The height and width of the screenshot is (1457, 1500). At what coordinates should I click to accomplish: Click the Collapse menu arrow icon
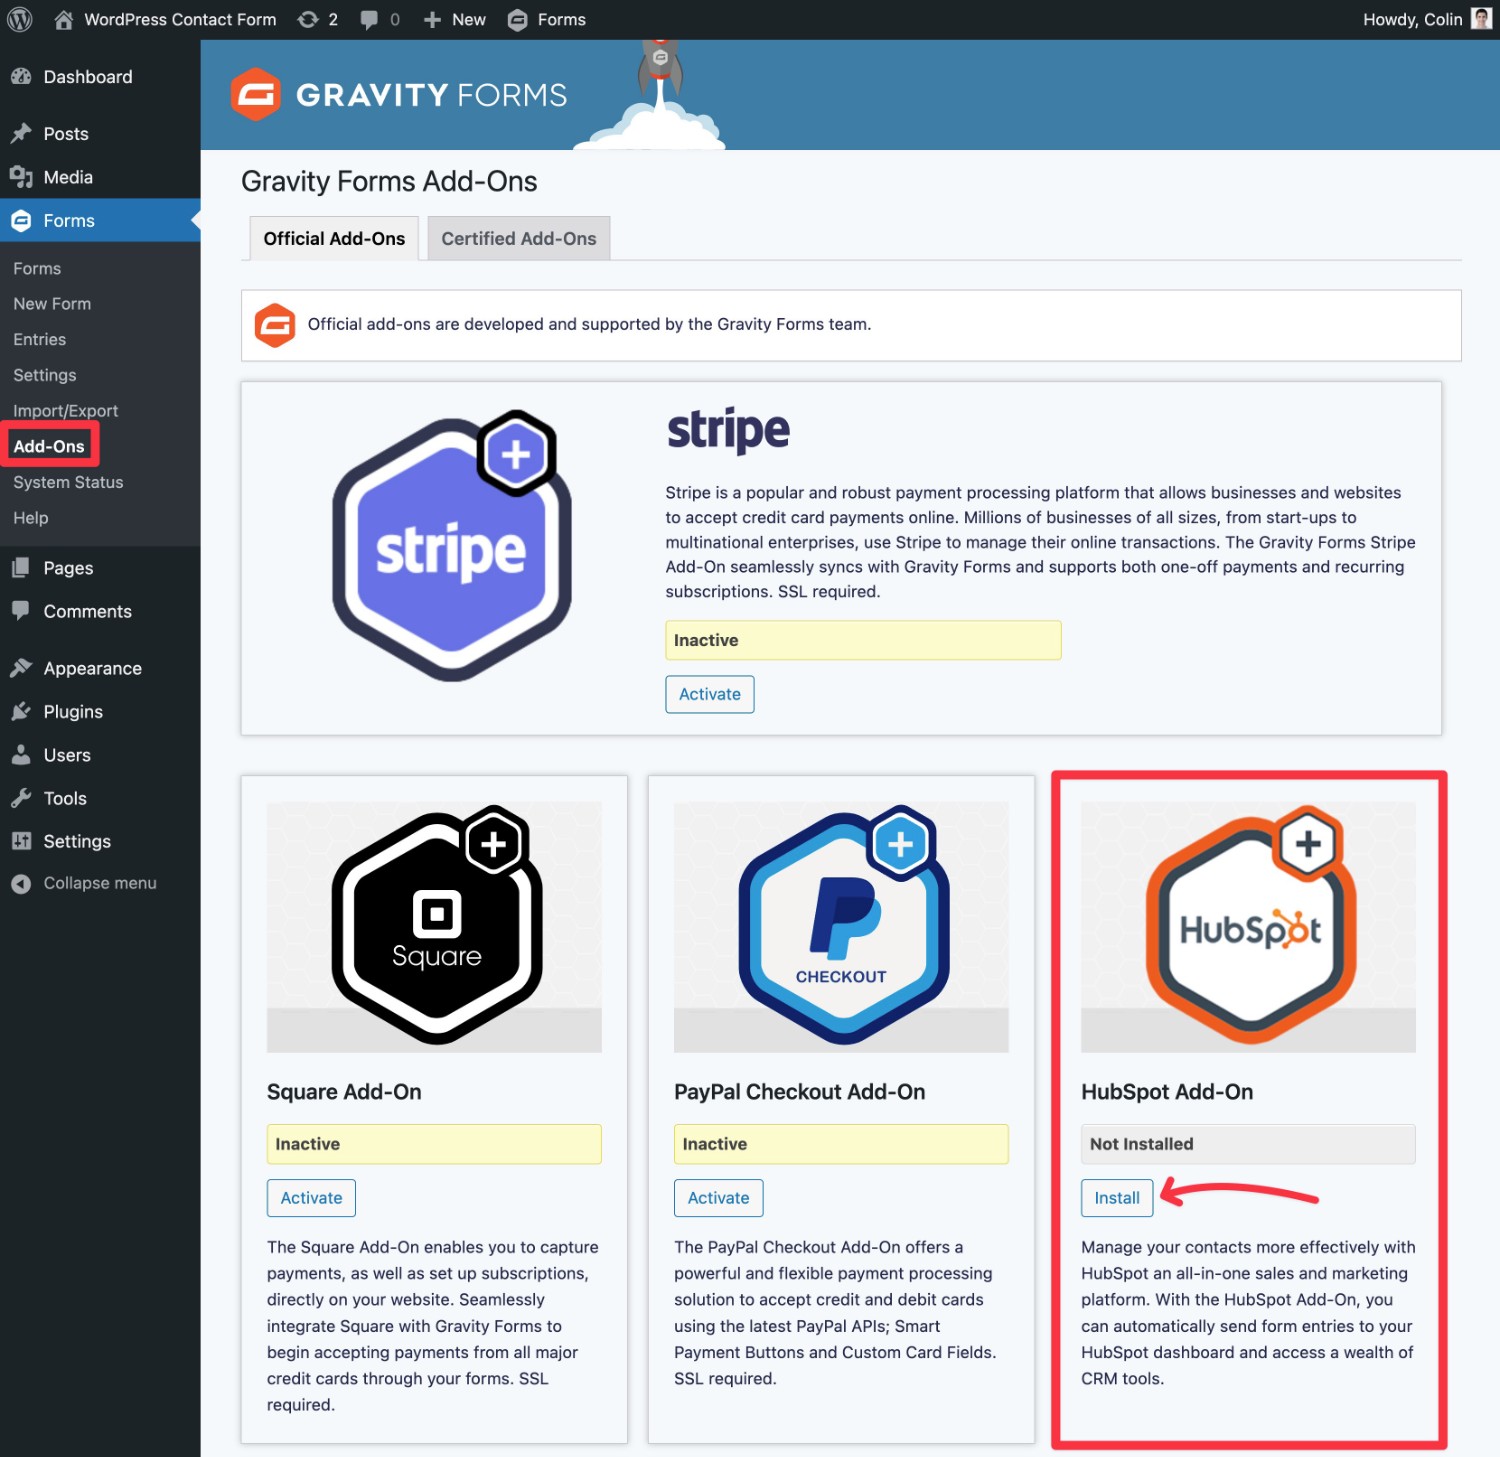(x=21, y=884)
